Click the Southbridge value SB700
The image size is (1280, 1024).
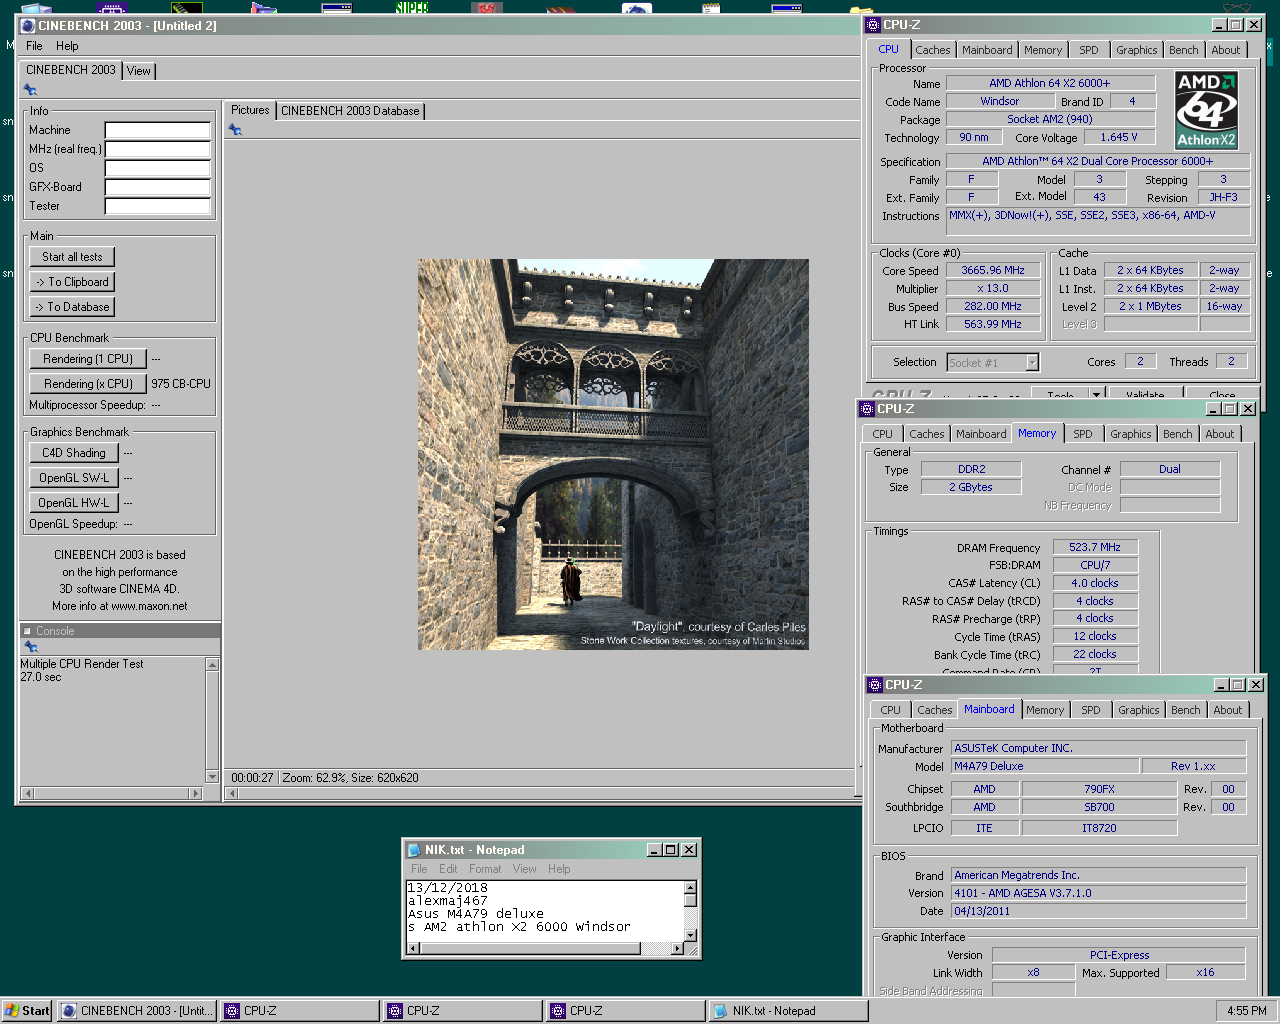click(x=1099, y=807)
